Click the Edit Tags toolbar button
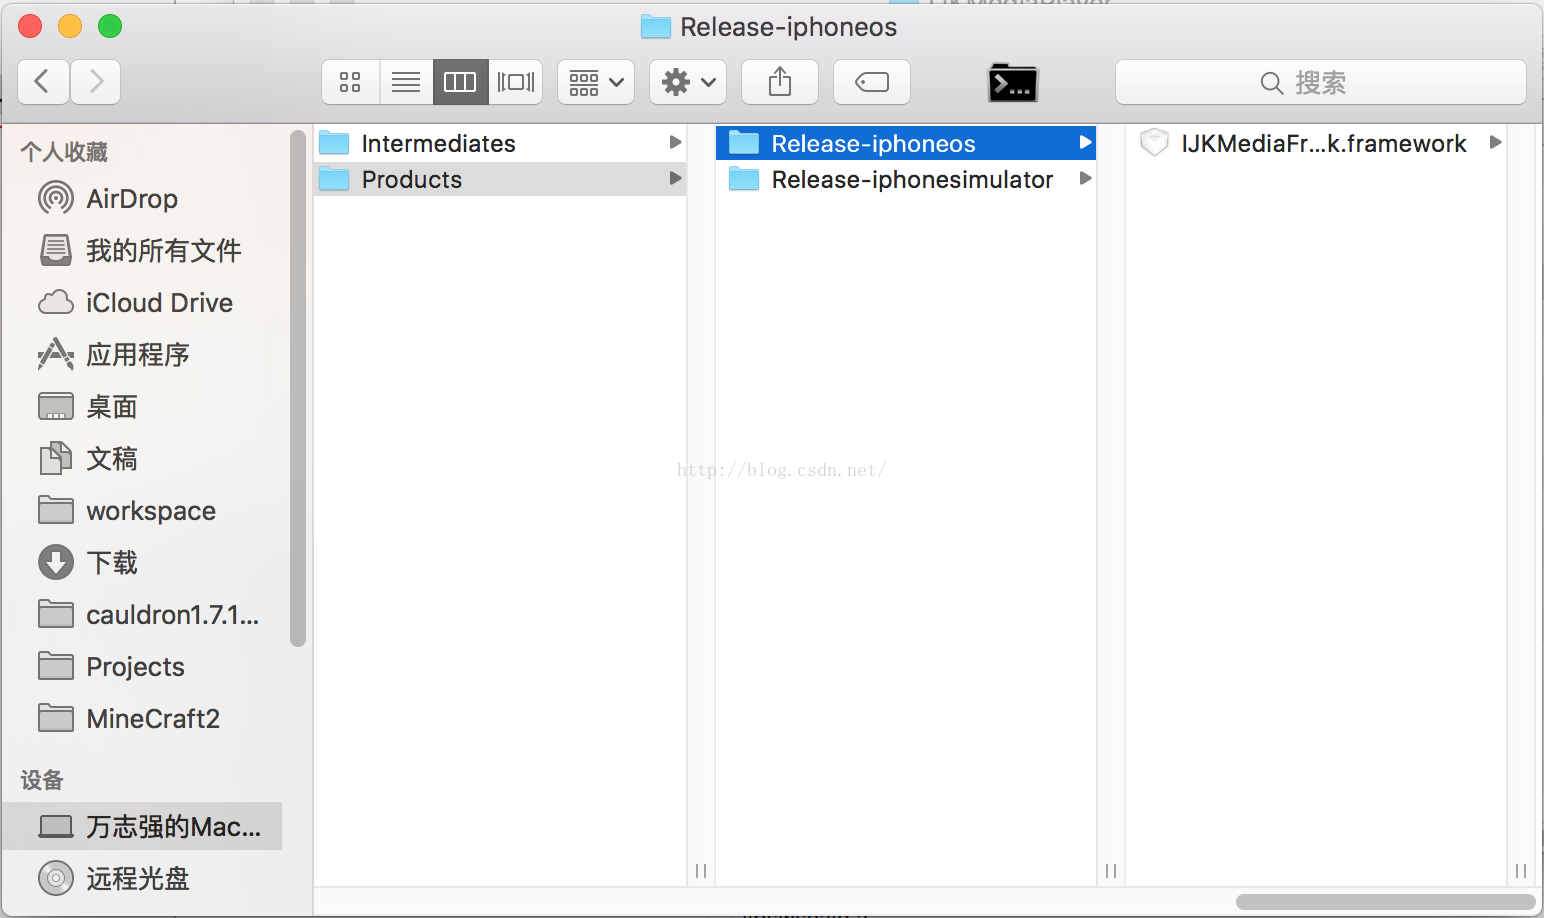This screenshot has height=918, width=1544. coord(872,82)
